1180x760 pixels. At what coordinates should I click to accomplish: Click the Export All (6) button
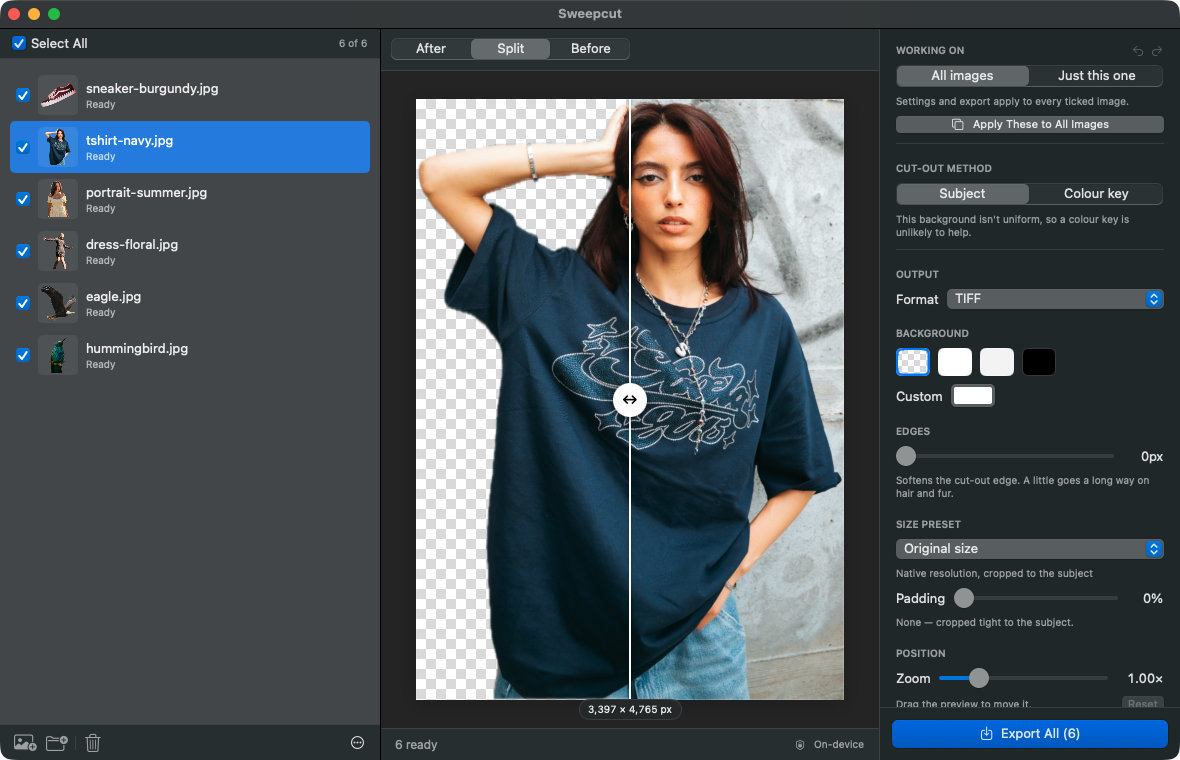(1029, 734)
